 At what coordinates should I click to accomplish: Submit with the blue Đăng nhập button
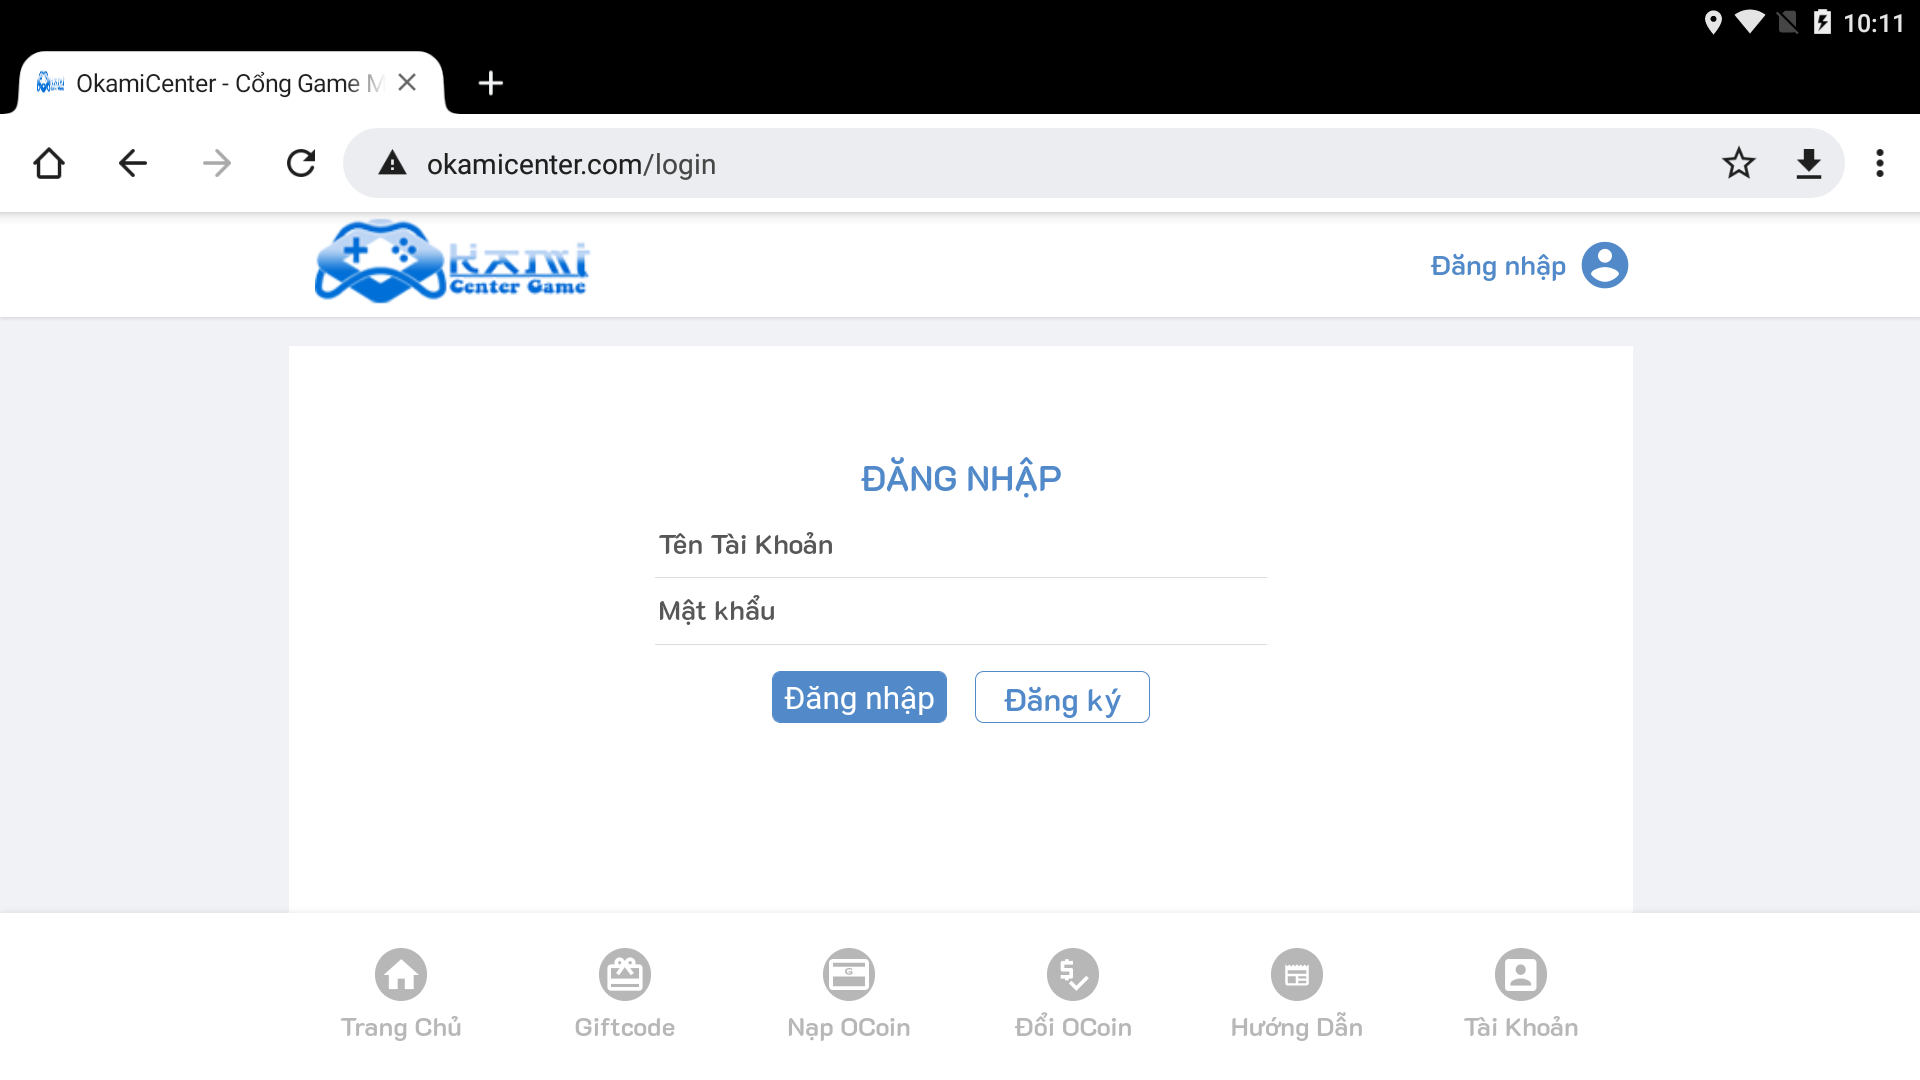click(x=859, y=697)
